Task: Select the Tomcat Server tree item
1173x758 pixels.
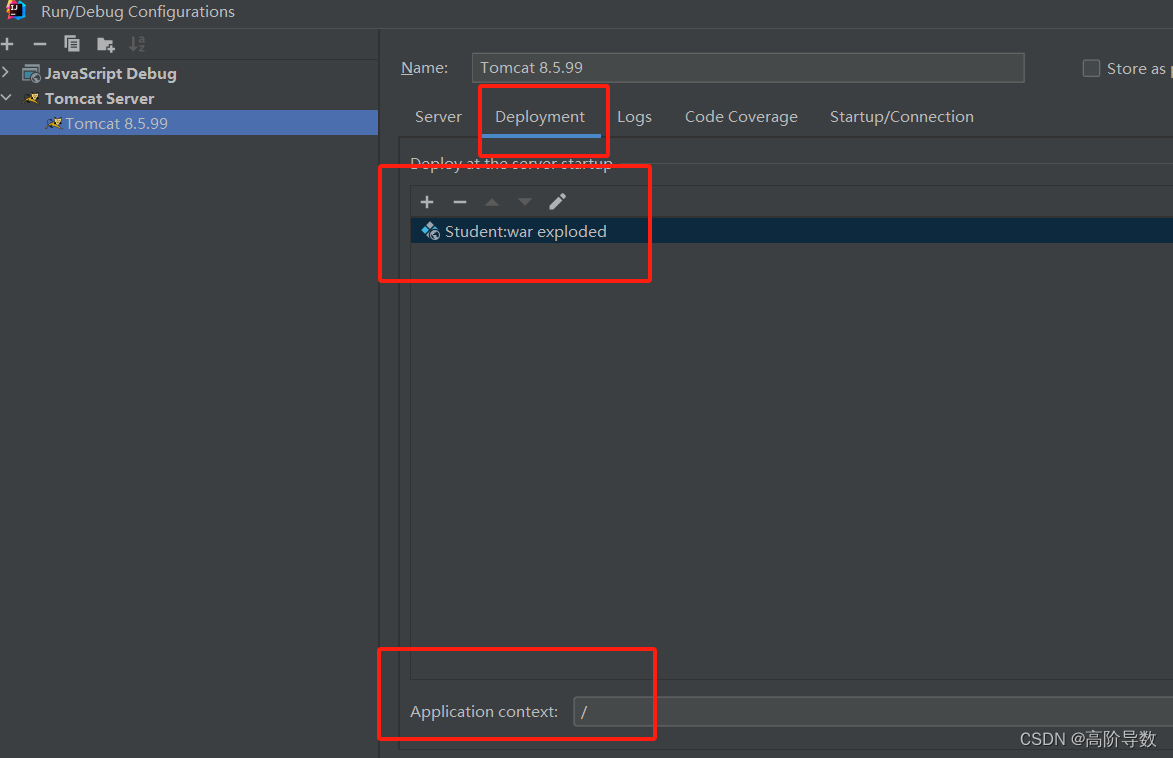Action: pos(99,98)
